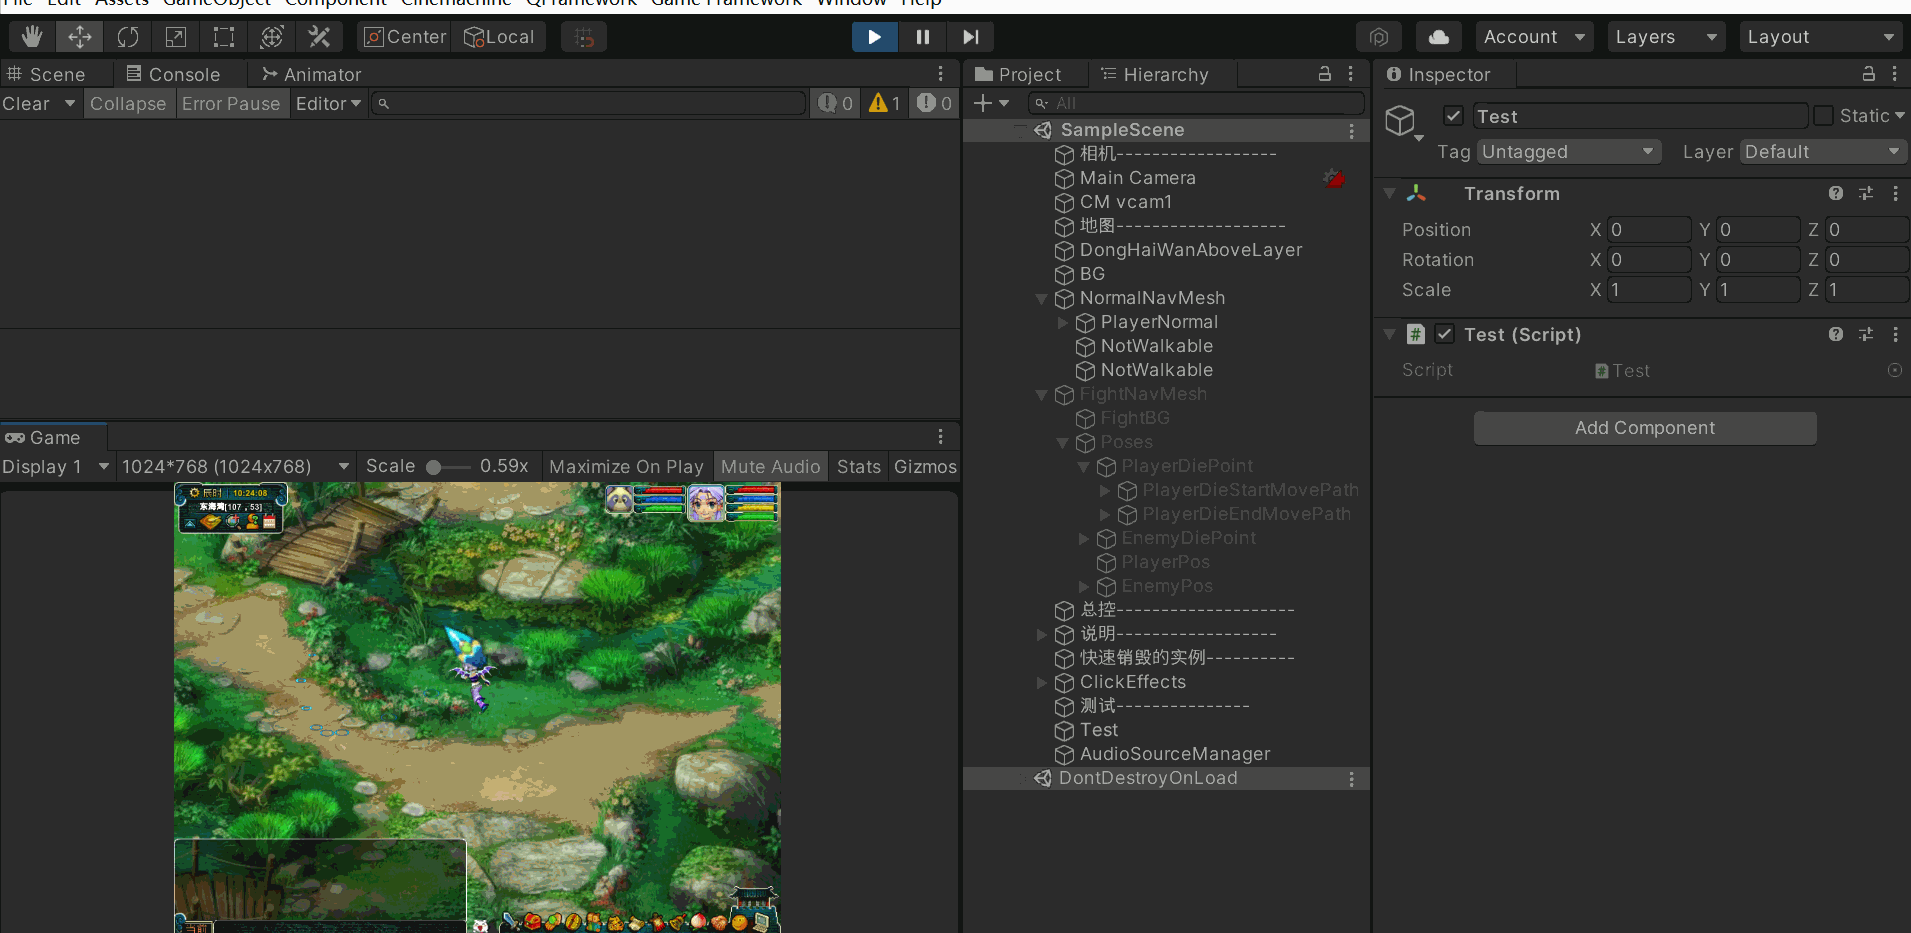The width and height of the screenshot is (1911, 933).
Task: Toggle Local handle rotation
Action: 499,37
